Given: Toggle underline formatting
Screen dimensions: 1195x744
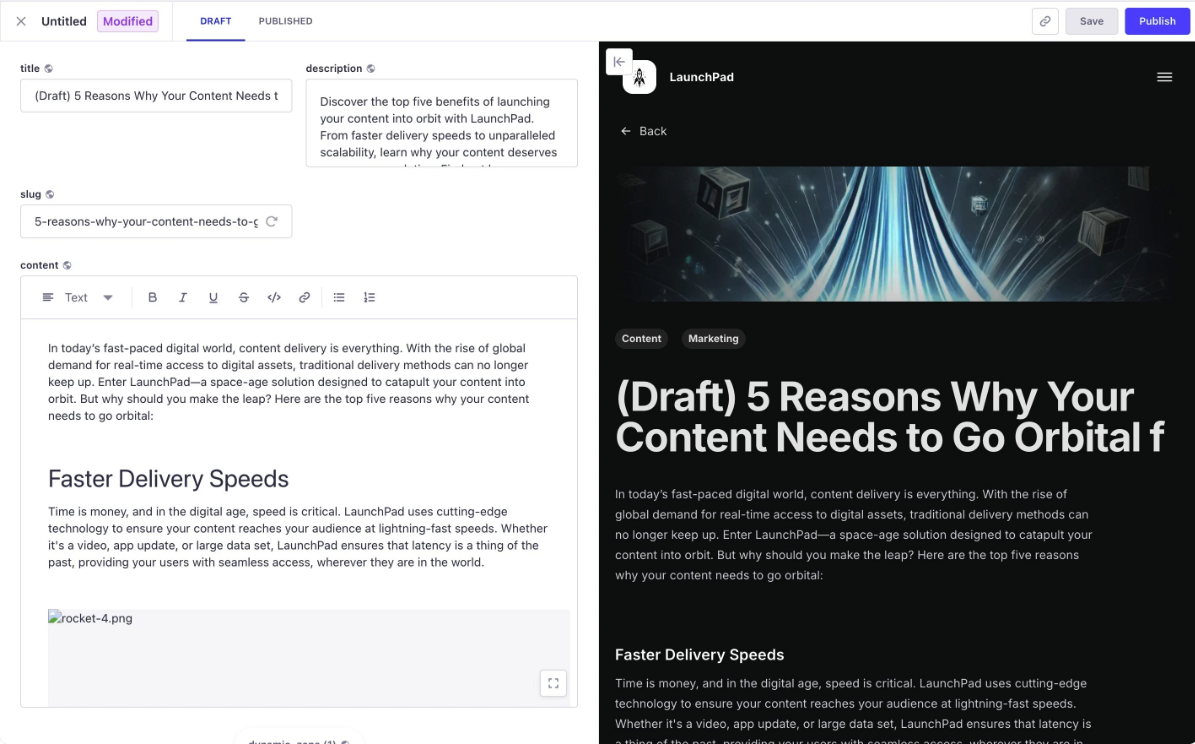Looking at the screenshot, I should (213, 297).
